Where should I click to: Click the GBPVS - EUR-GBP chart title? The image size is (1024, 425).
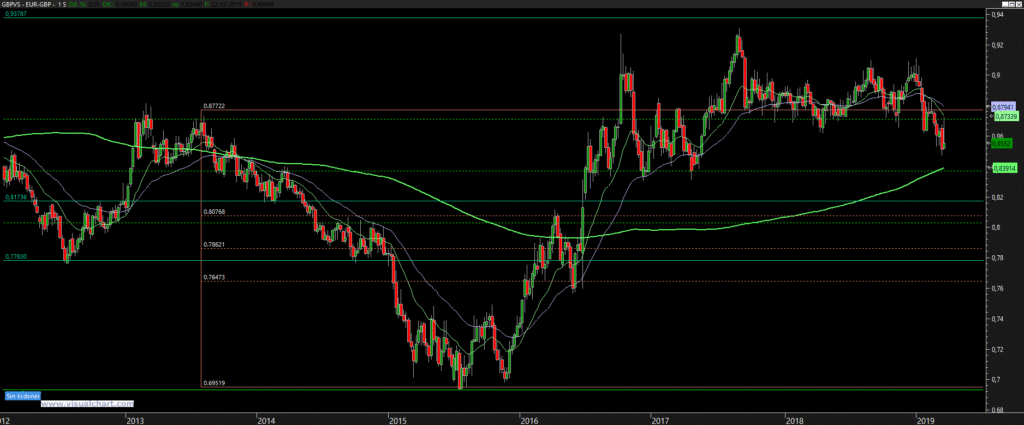pyautogui.click(x=28, y=4)
